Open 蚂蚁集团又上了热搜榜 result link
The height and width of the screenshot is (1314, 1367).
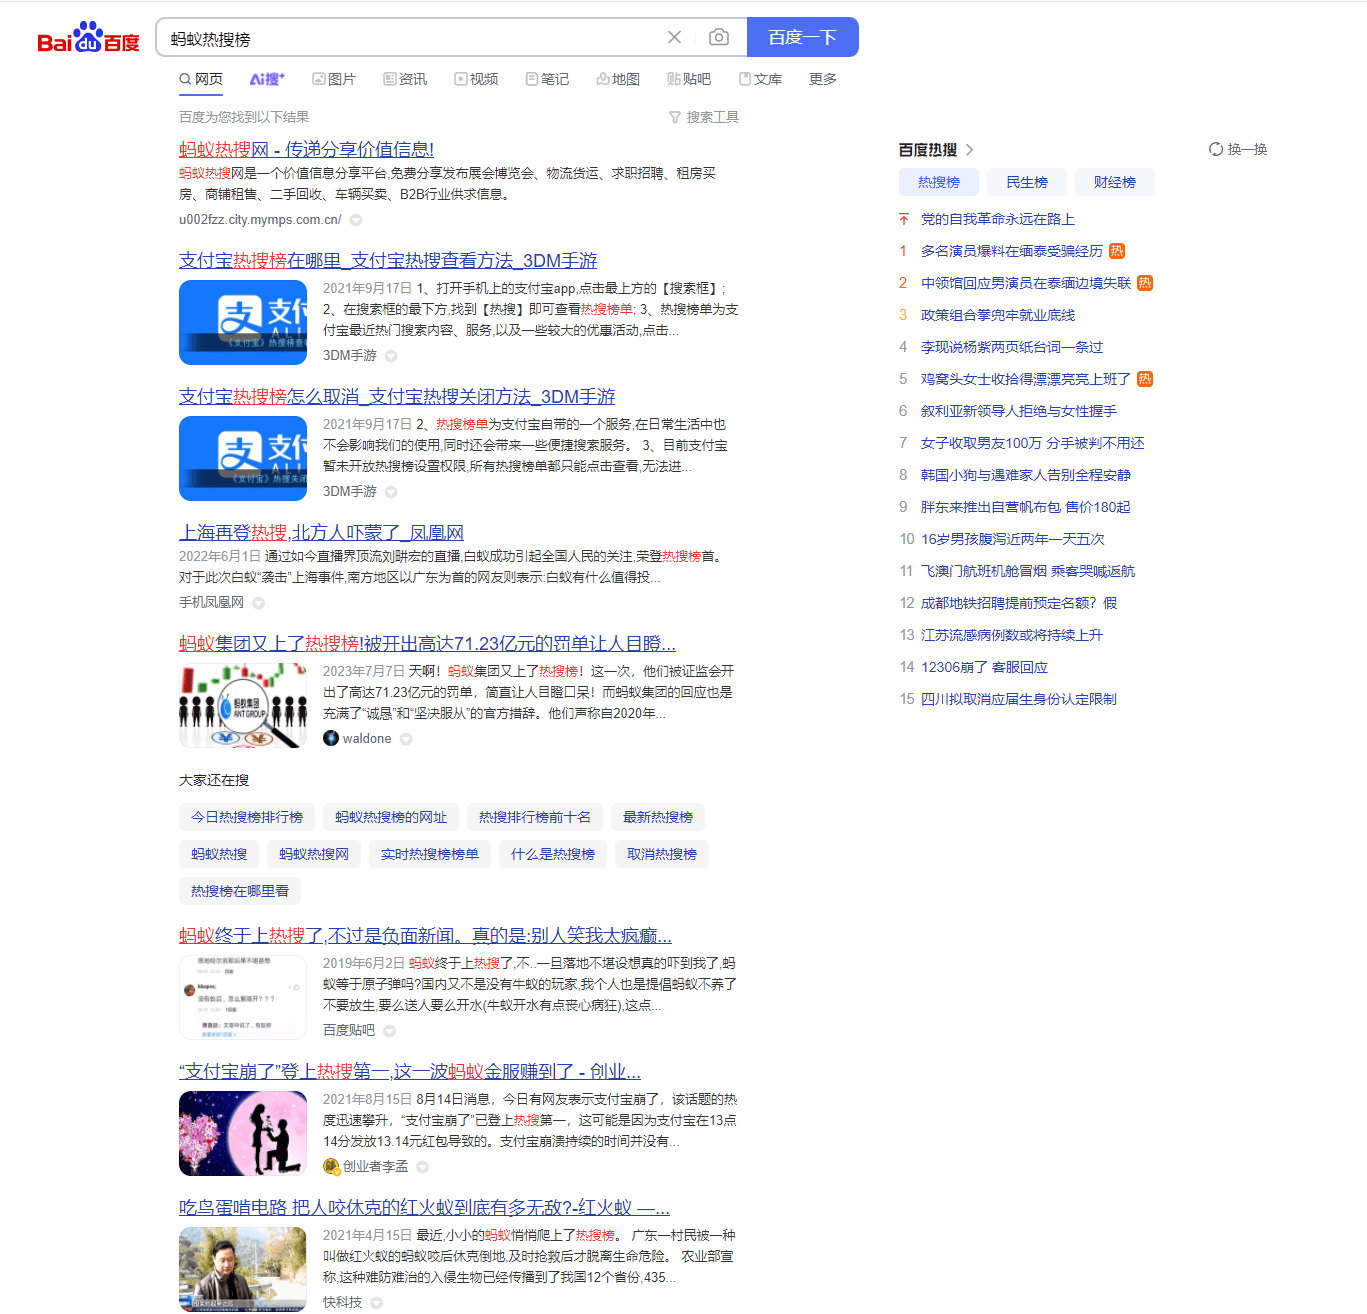click(427, 643)
